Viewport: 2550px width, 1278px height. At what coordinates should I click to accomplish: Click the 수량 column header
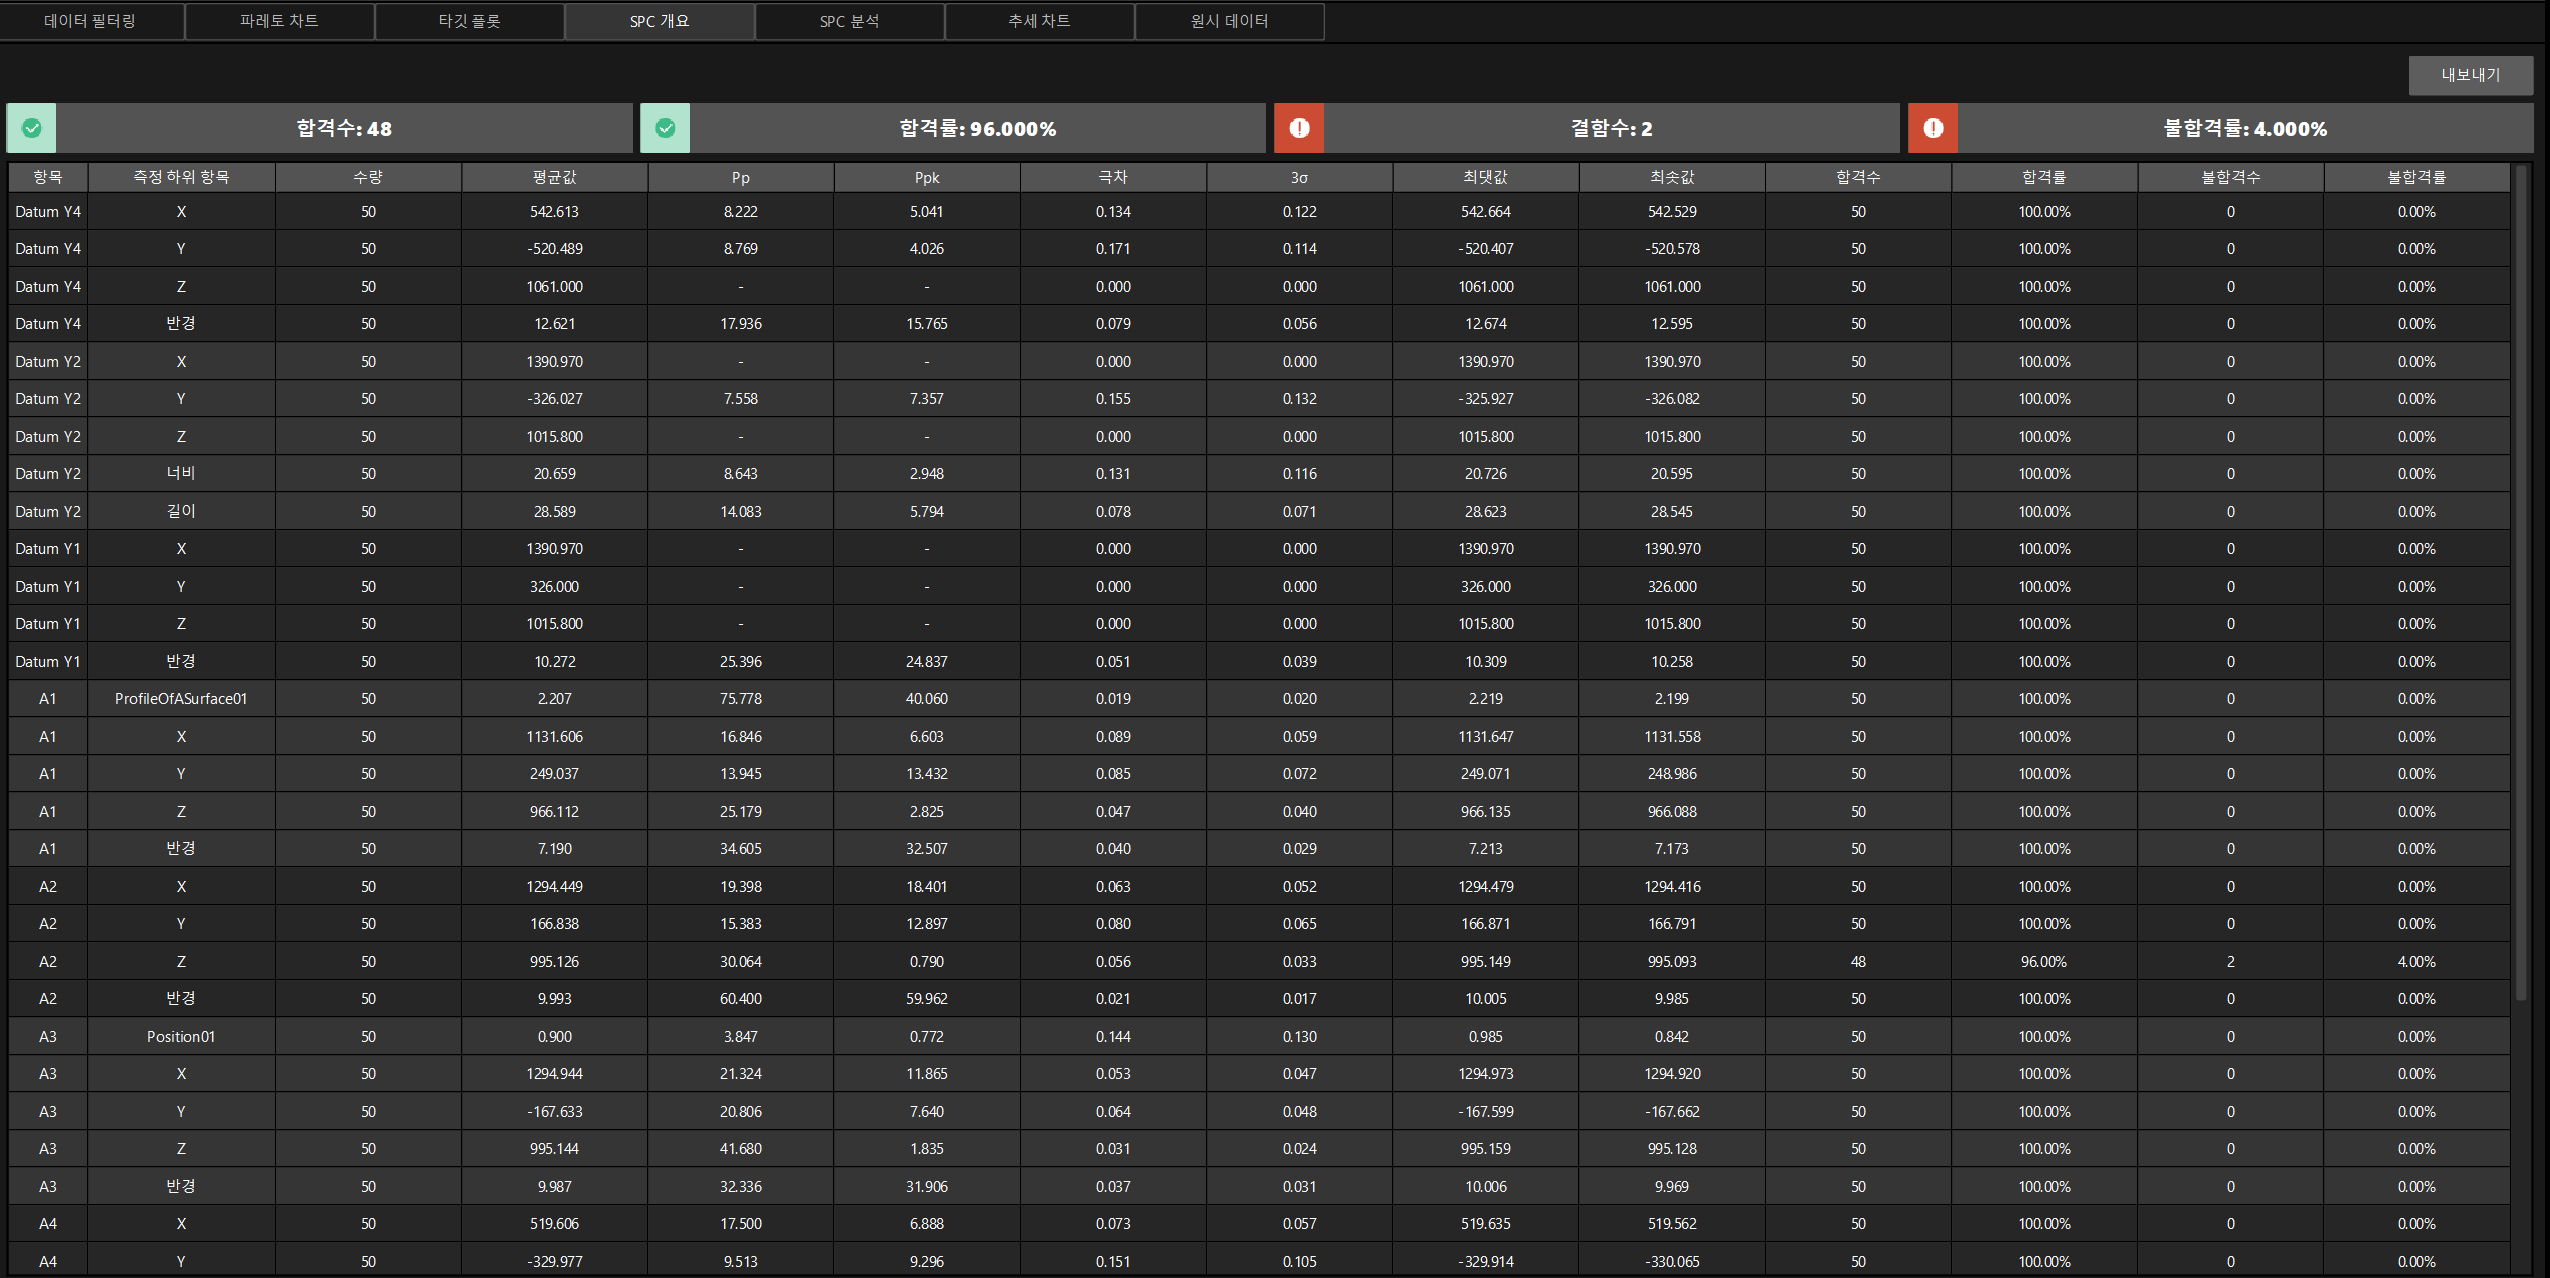(368, 177)
